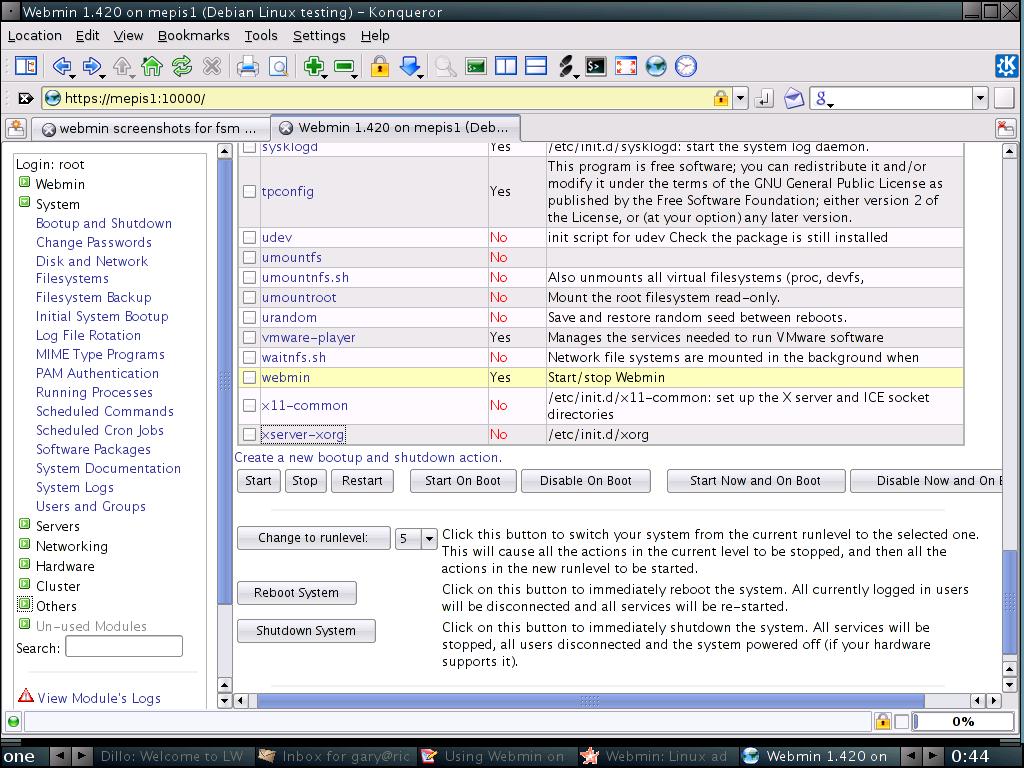The image size is (1024, 768).
Task: Split view top/bottom icon
Action: 536,66
